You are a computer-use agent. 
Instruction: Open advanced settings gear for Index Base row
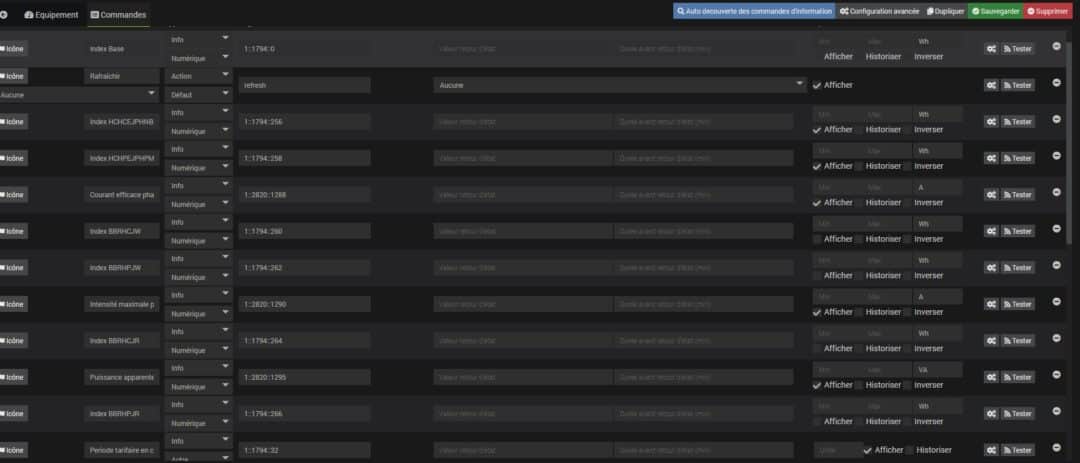(x=991, y=48)
